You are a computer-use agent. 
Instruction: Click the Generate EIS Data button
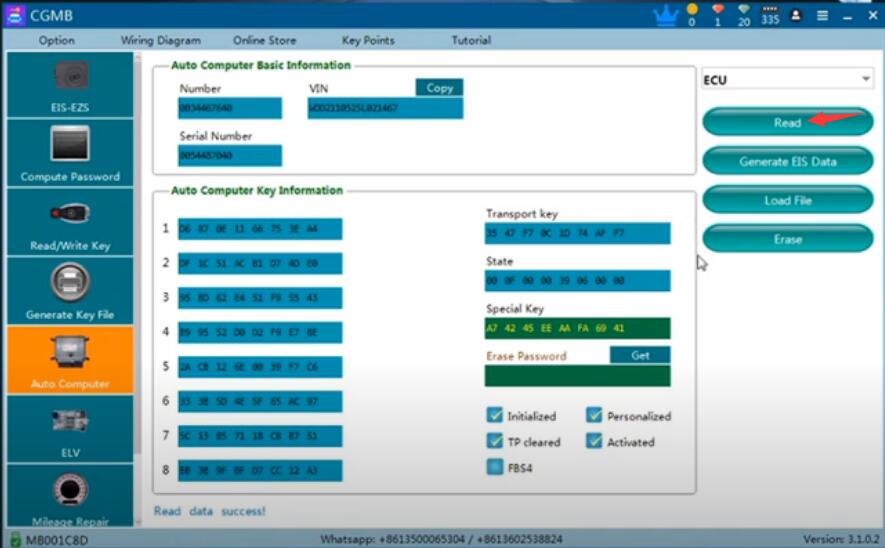coord(787,161)
